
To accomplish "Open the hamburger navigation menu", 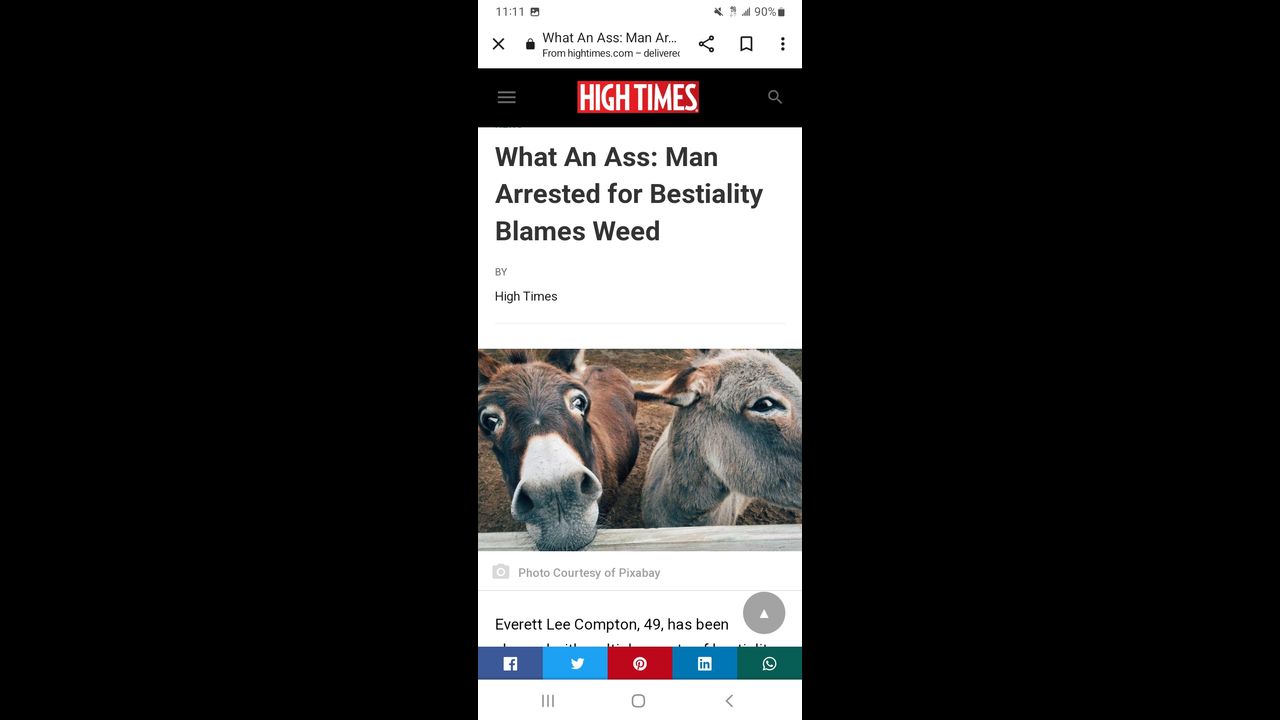I will [x=506, y=97].
